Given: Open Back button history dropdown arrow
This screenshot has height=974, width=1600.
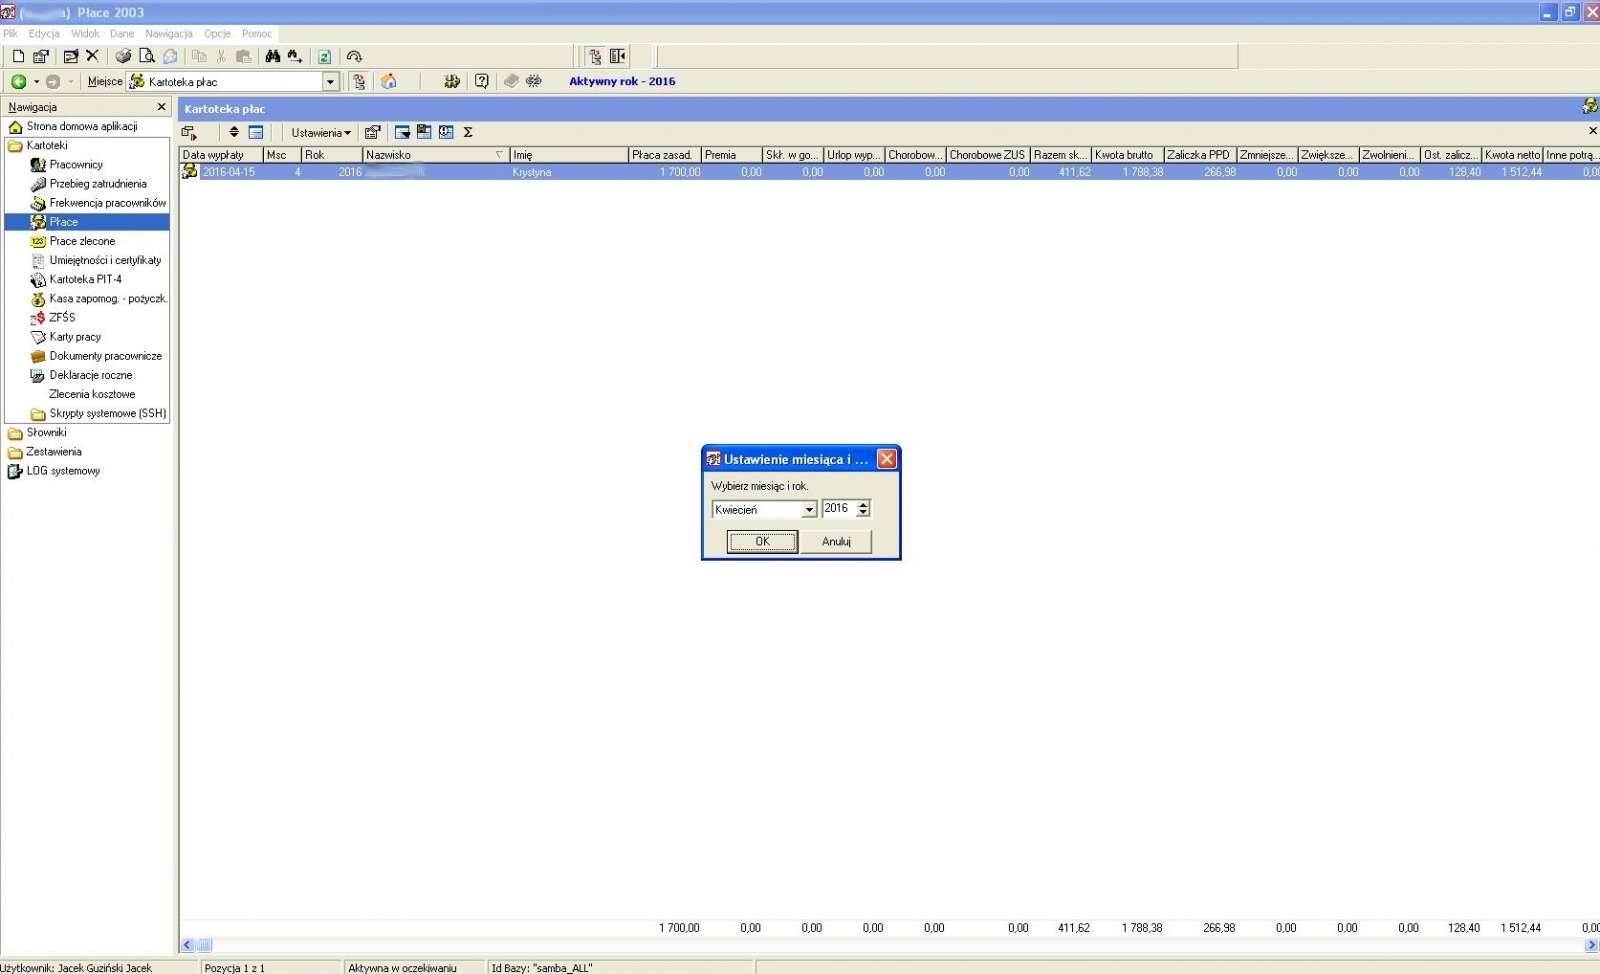Looking at the screenshot, I should point(36,82).
